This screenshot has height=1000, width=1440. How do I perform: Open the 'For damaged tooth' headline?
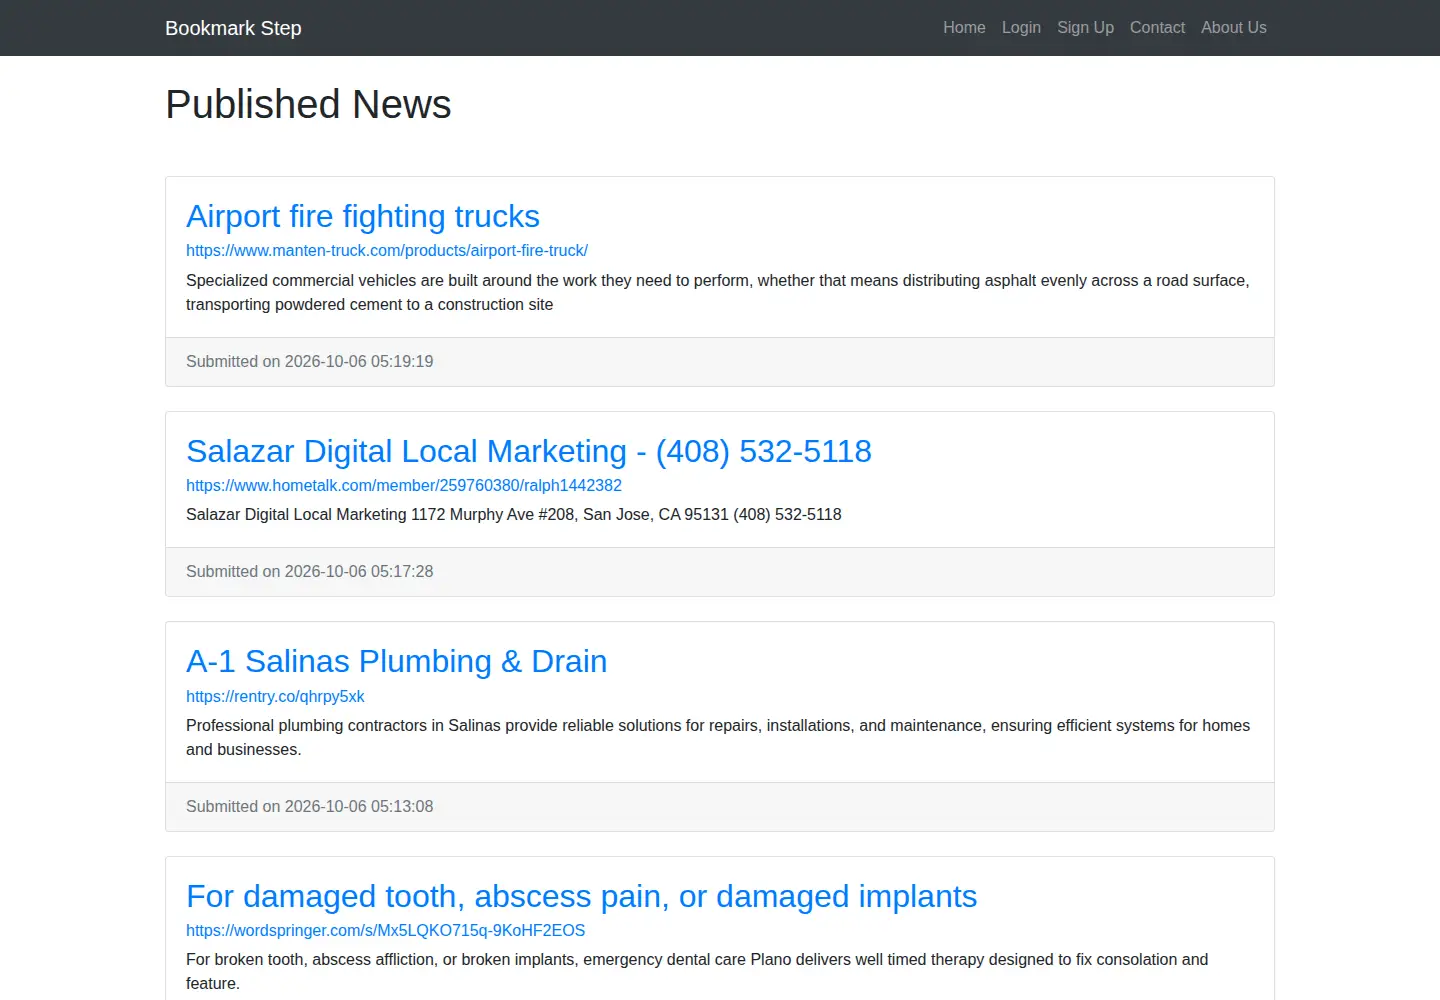click(x=582, y=896)
